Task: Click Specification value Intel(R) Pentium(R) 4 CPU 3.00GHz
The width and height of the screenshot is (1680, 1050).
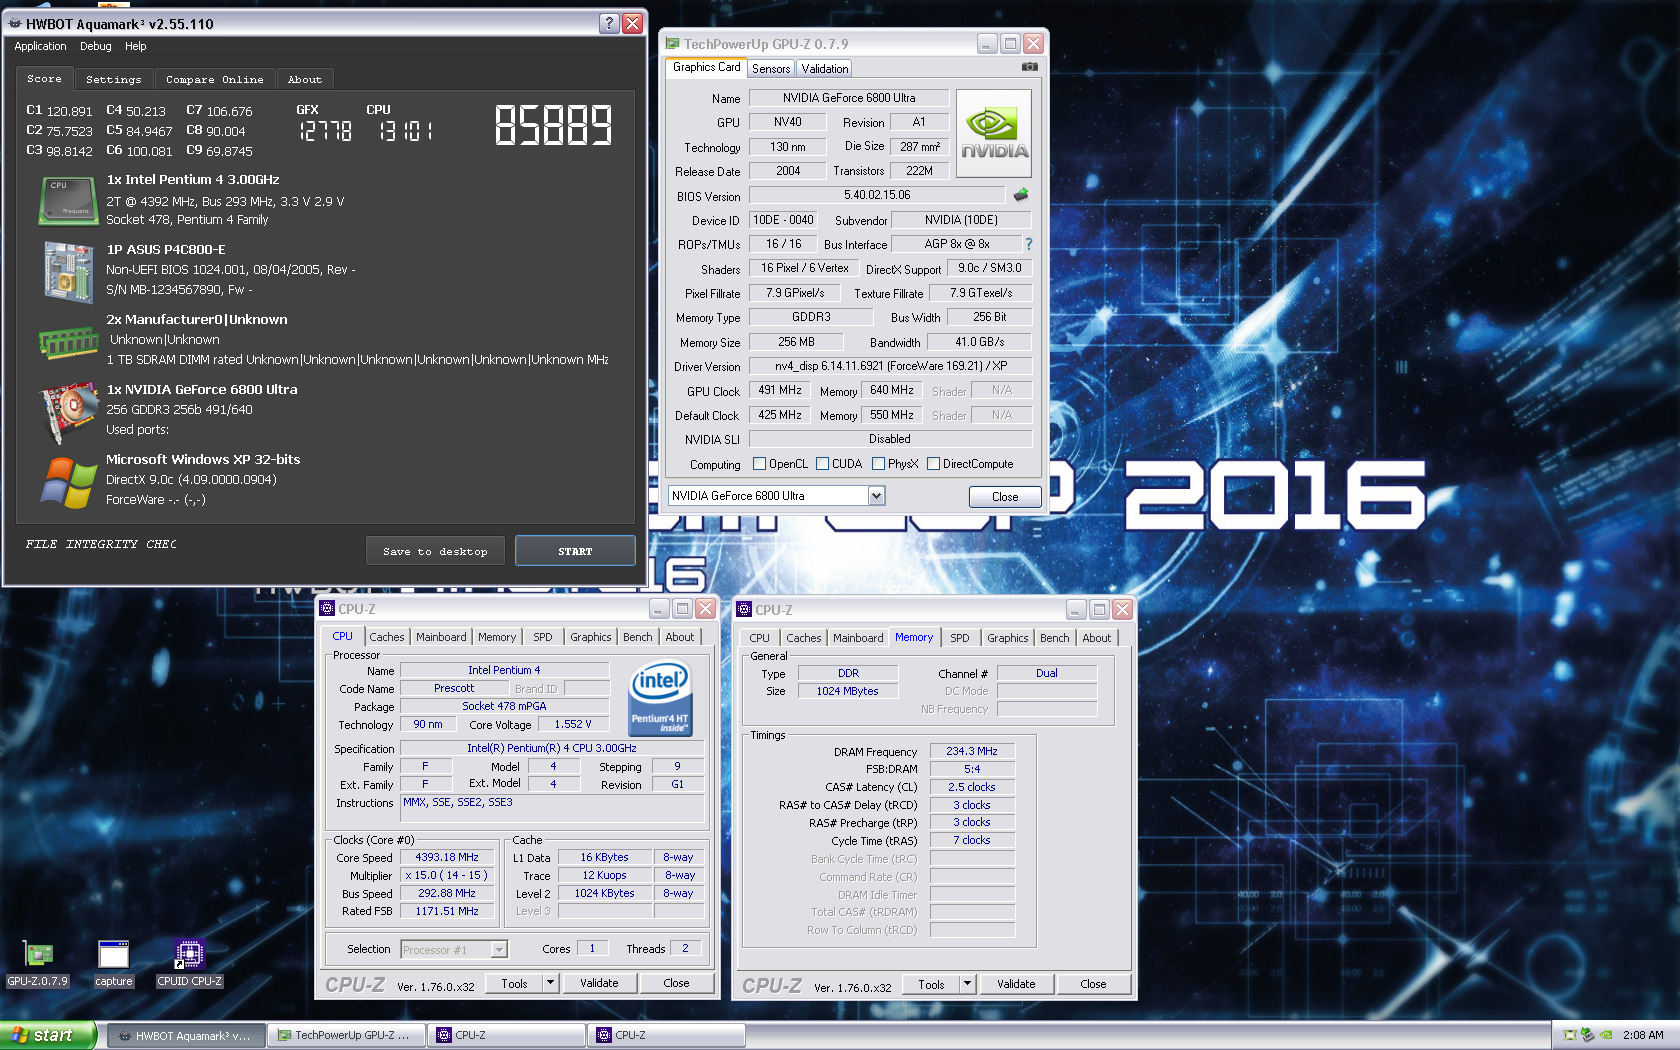Action: pyautogui.click(x=552, y=748)
